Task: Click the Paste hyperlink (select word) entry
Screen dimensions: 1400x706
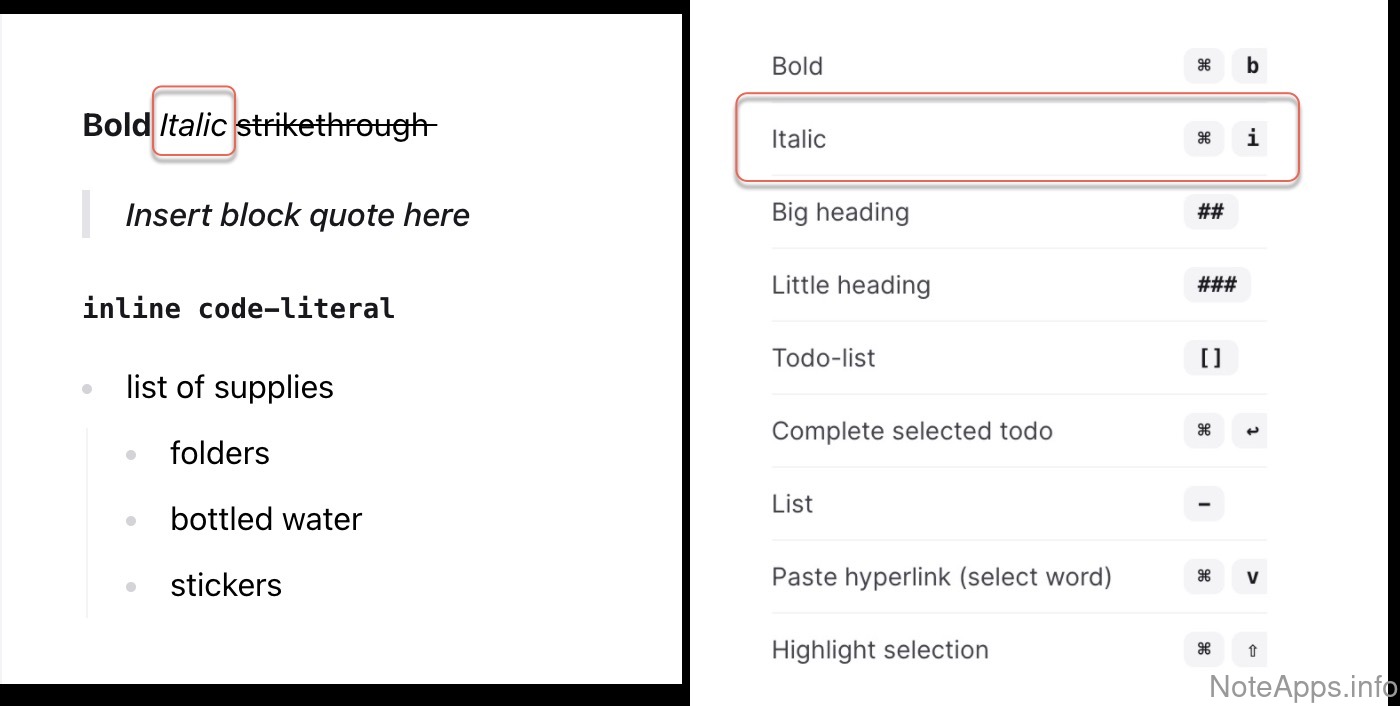Action: click(x=941, y=577)
